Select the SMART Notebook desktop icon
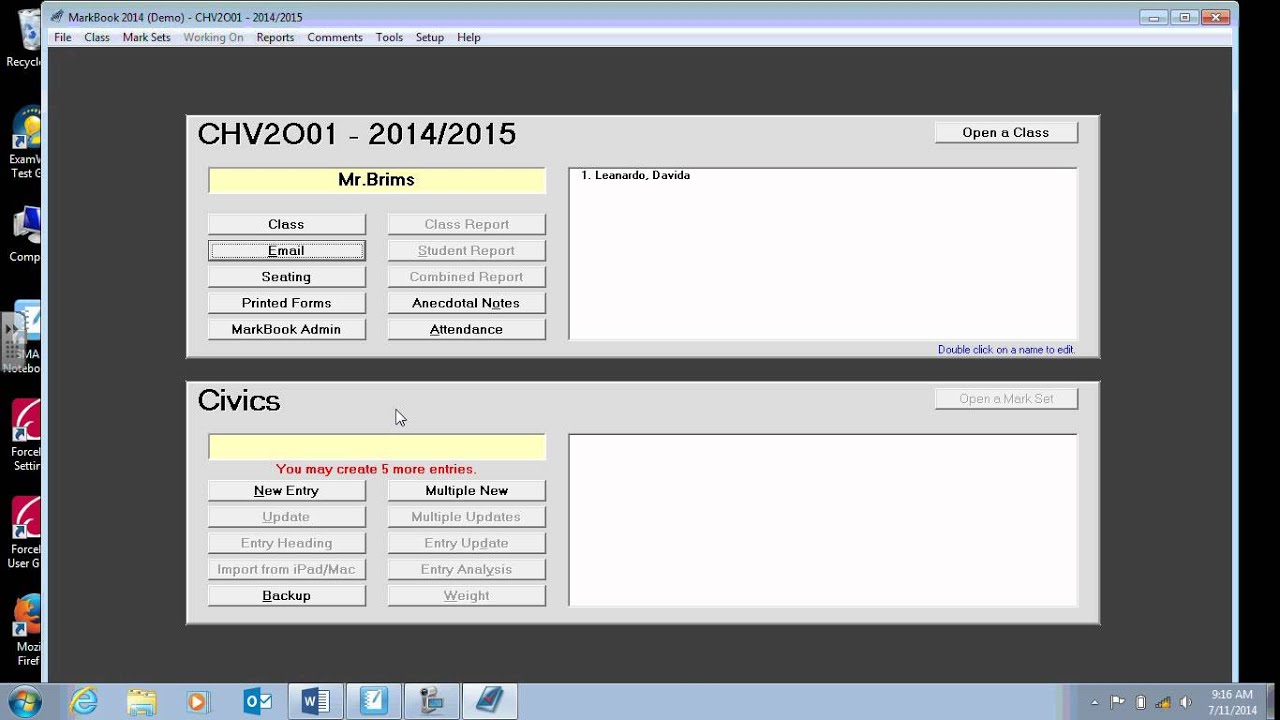Viewport: 1280px width, 720px height. click(x=26, y=338)
